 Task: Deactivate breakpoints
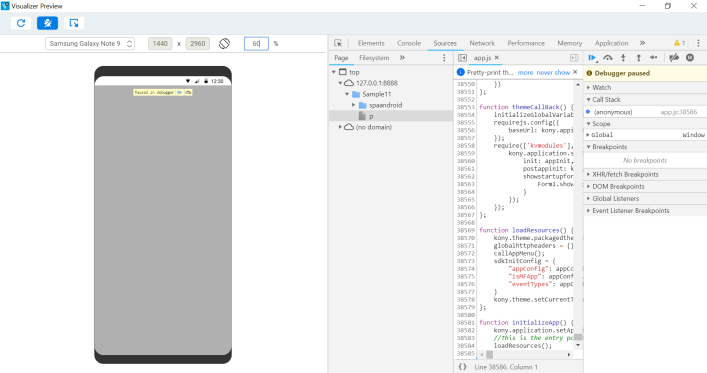coord(674,58)
